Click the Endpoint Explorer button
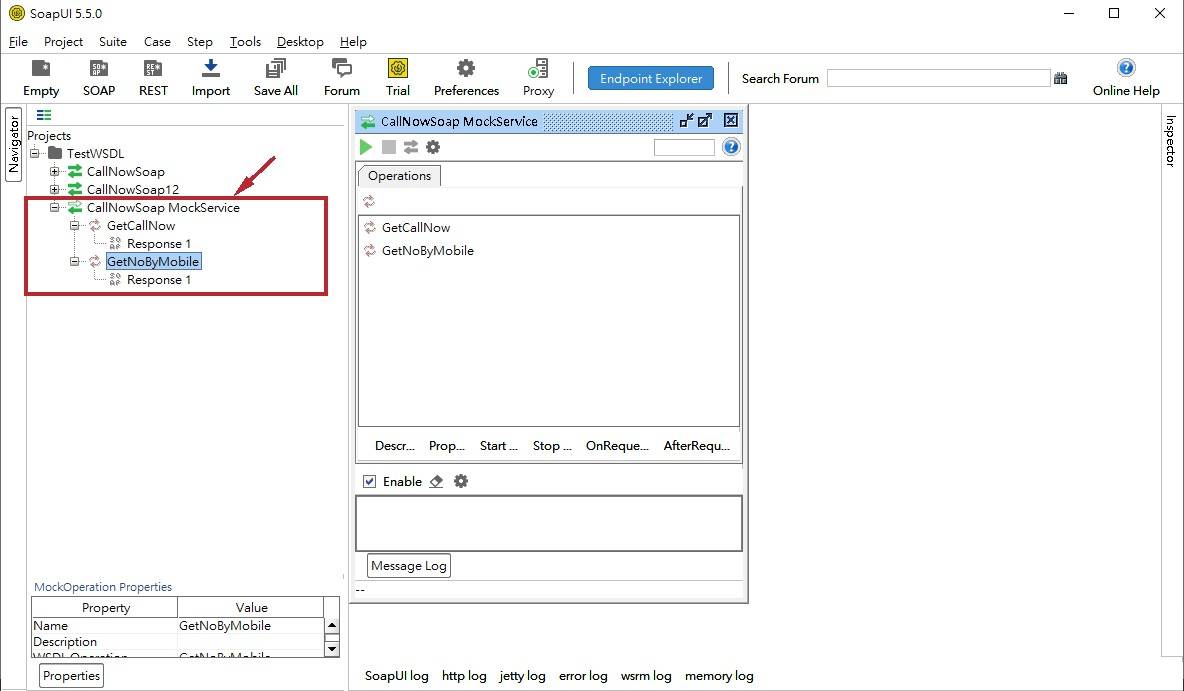Viewport: 1184px width, 691px height. click(651, 79)
